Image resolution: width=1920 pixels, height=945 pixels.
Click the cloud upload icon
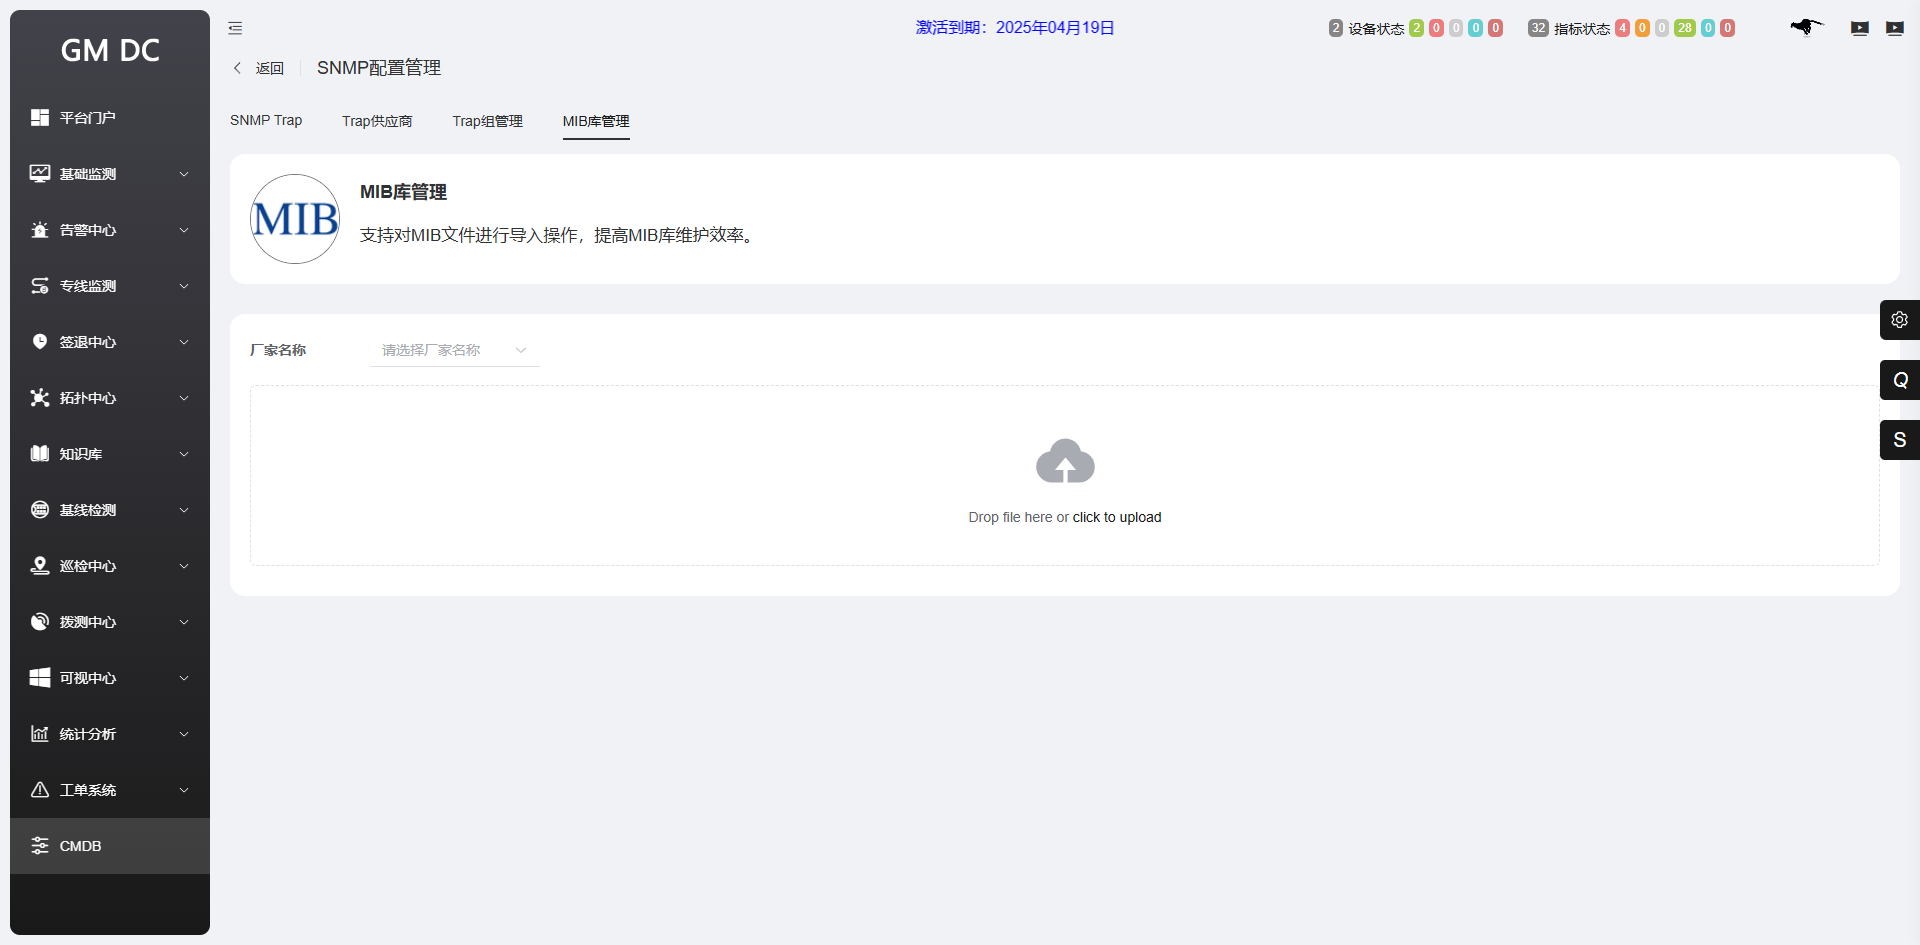pos(1065,461)
